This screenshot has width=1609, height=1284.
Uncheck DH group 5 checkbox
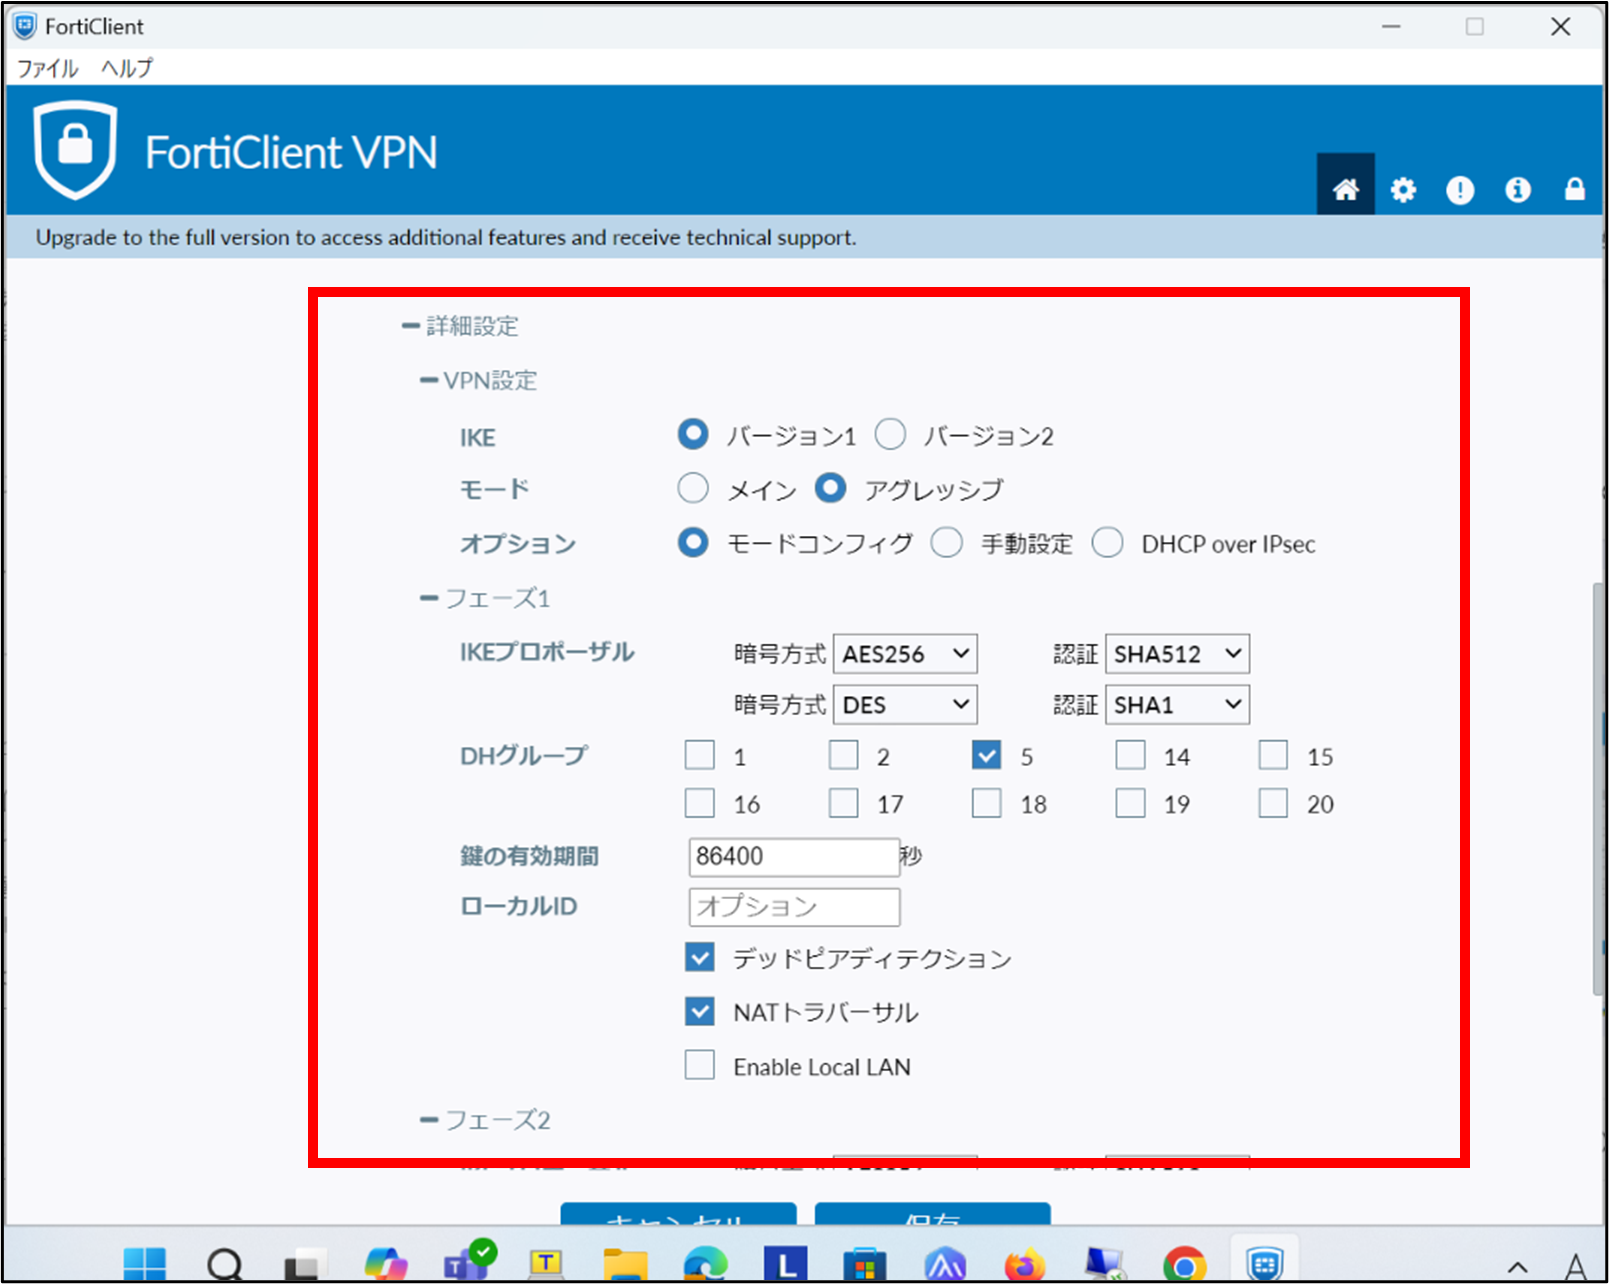pos(987,755)
